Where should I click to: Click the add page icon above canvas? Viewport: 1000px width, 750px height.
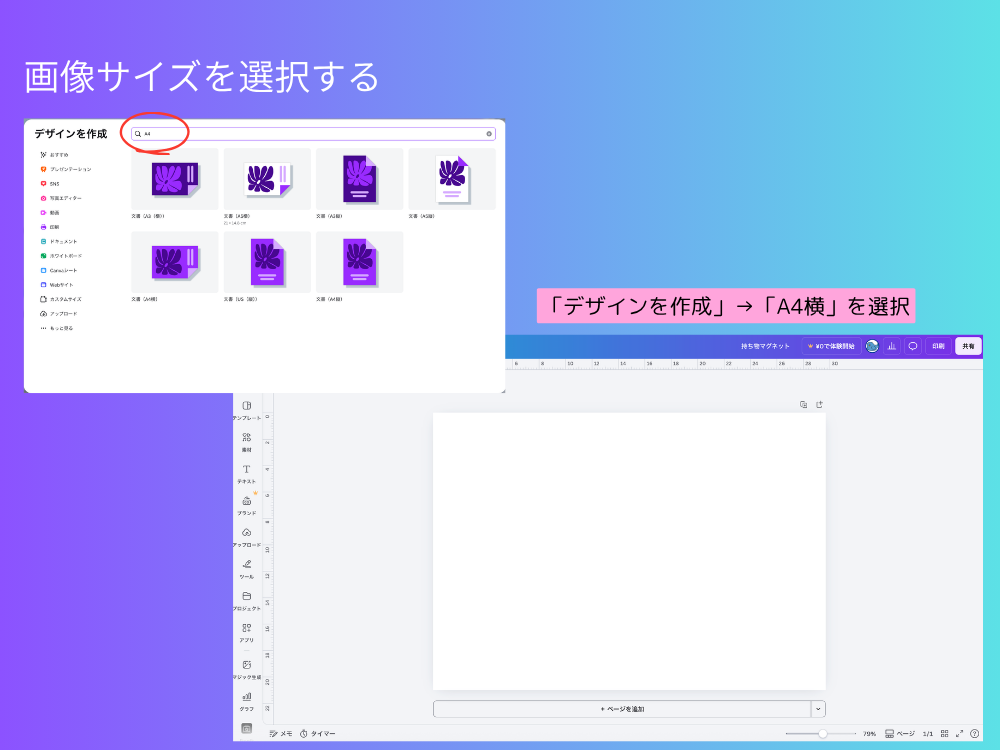[x=820, y=404]
